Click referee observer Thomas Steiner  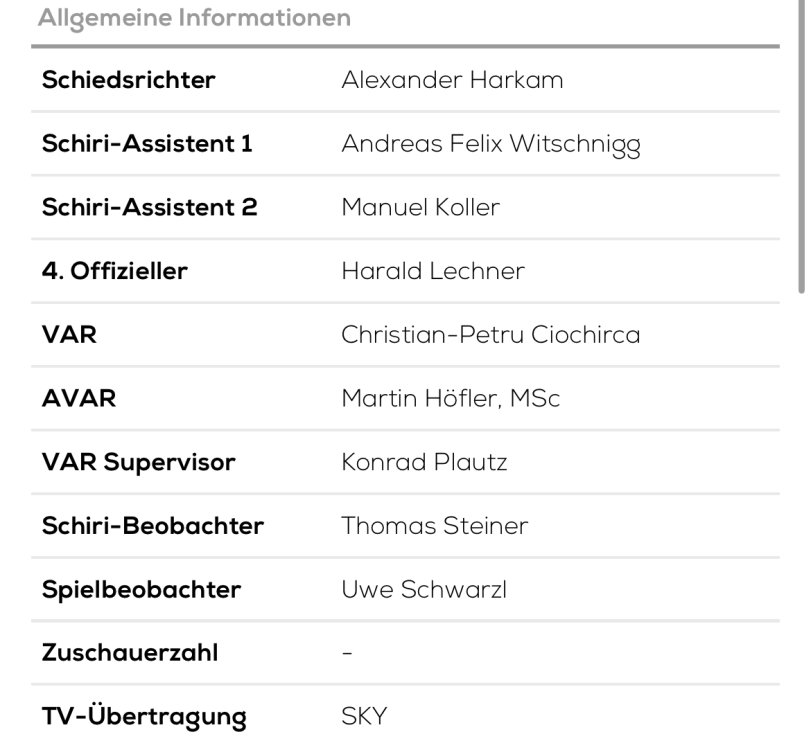[x=434, y=526]
